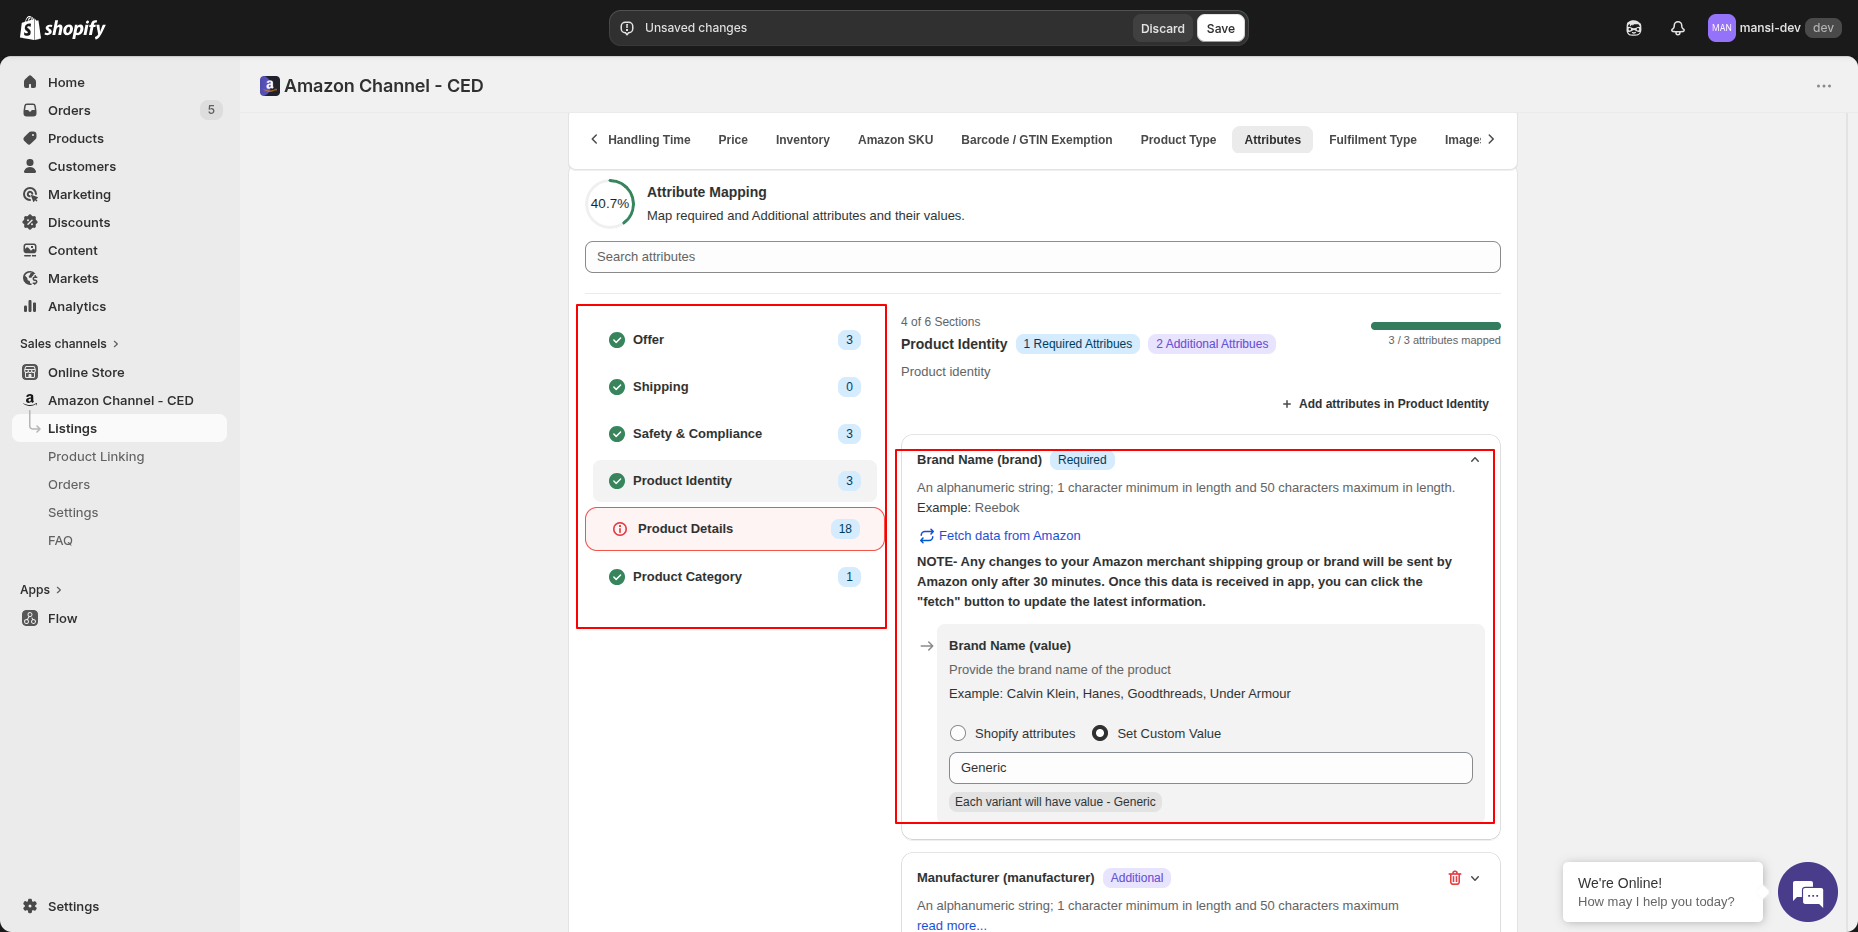Open the three-dot more actions menu
Viewport: 1858px width, 932px height.
1824,86
